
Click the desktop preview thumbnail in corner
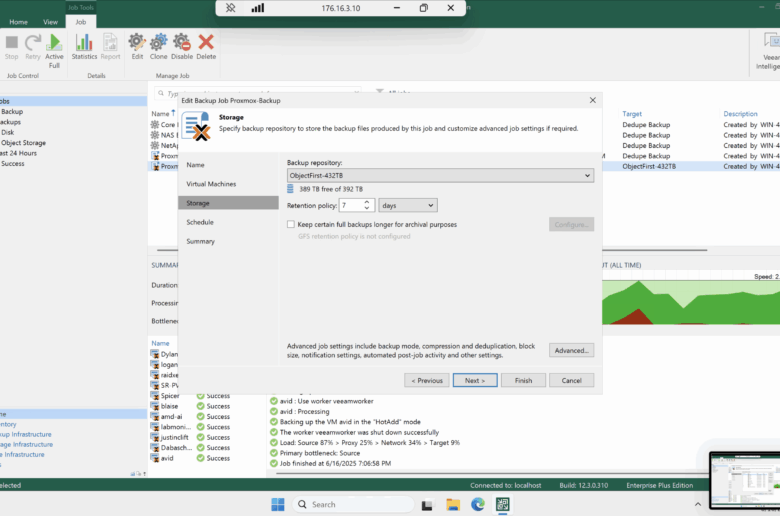[x=745, y=480]
